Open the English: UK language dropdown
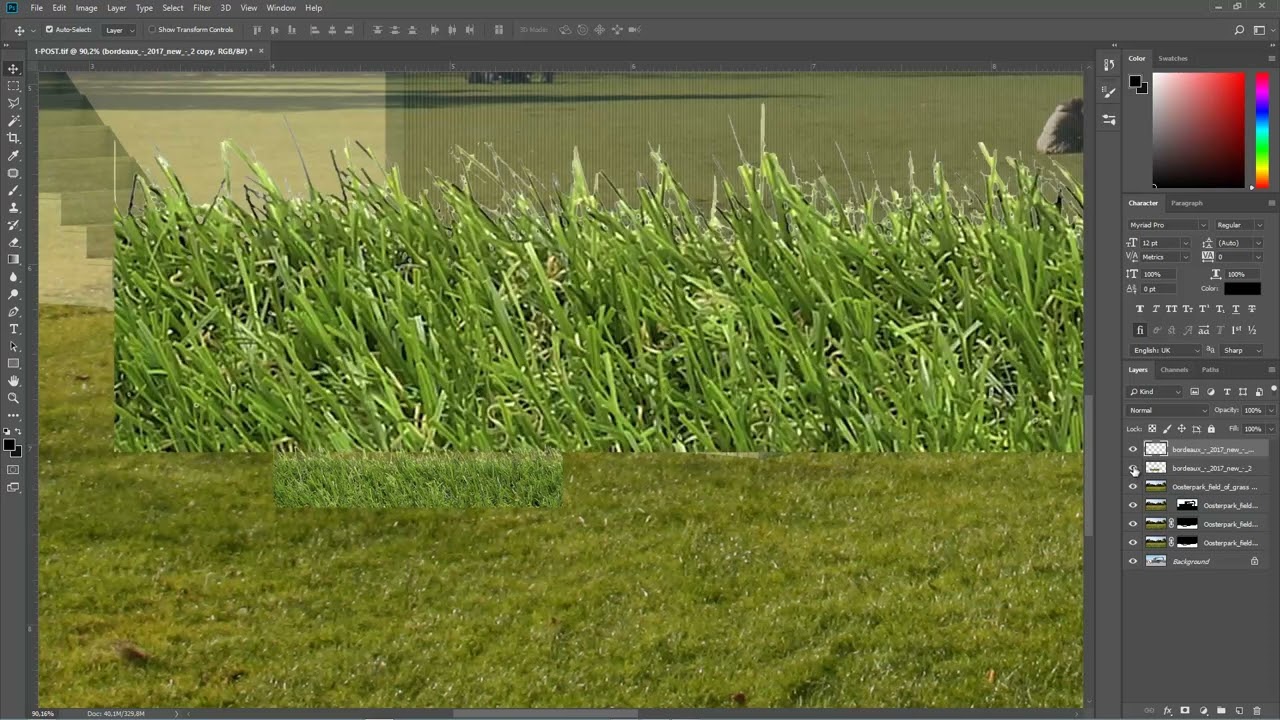Screen dimensions: 1280x720 (1165, 350)
